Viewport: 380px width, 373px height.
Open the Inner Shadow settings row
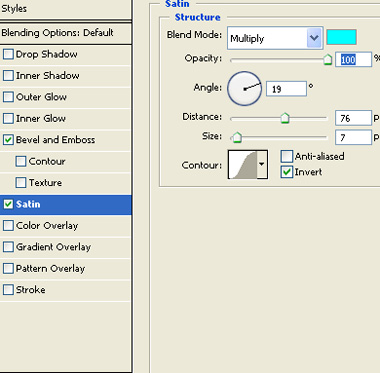coord(65,76)
